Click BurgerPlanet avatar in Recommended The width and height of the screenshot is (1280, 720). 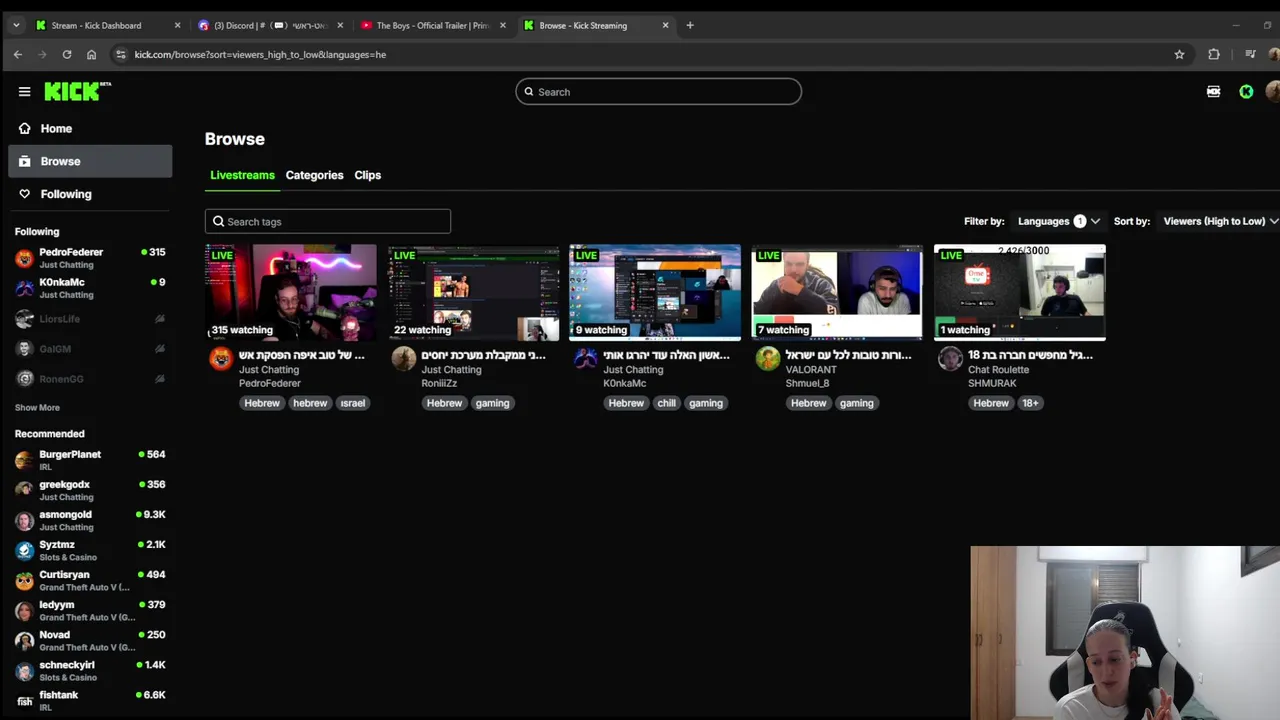(24, 460)
